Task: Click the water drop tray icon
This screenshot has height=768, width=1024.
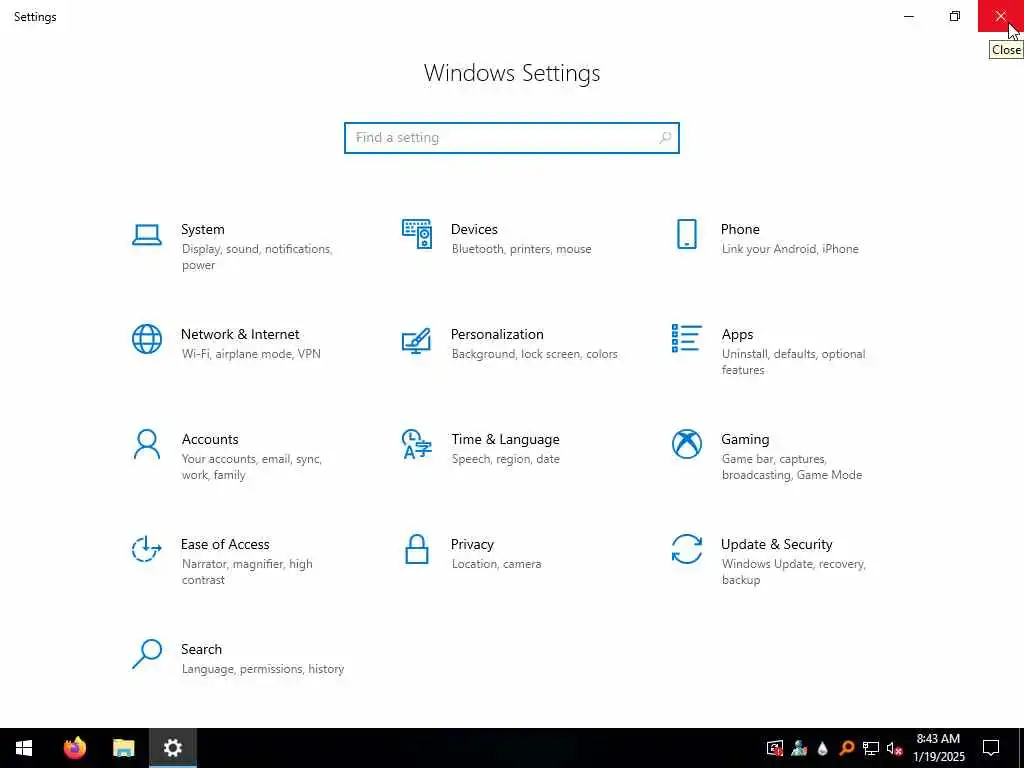Action: point(822,748)
